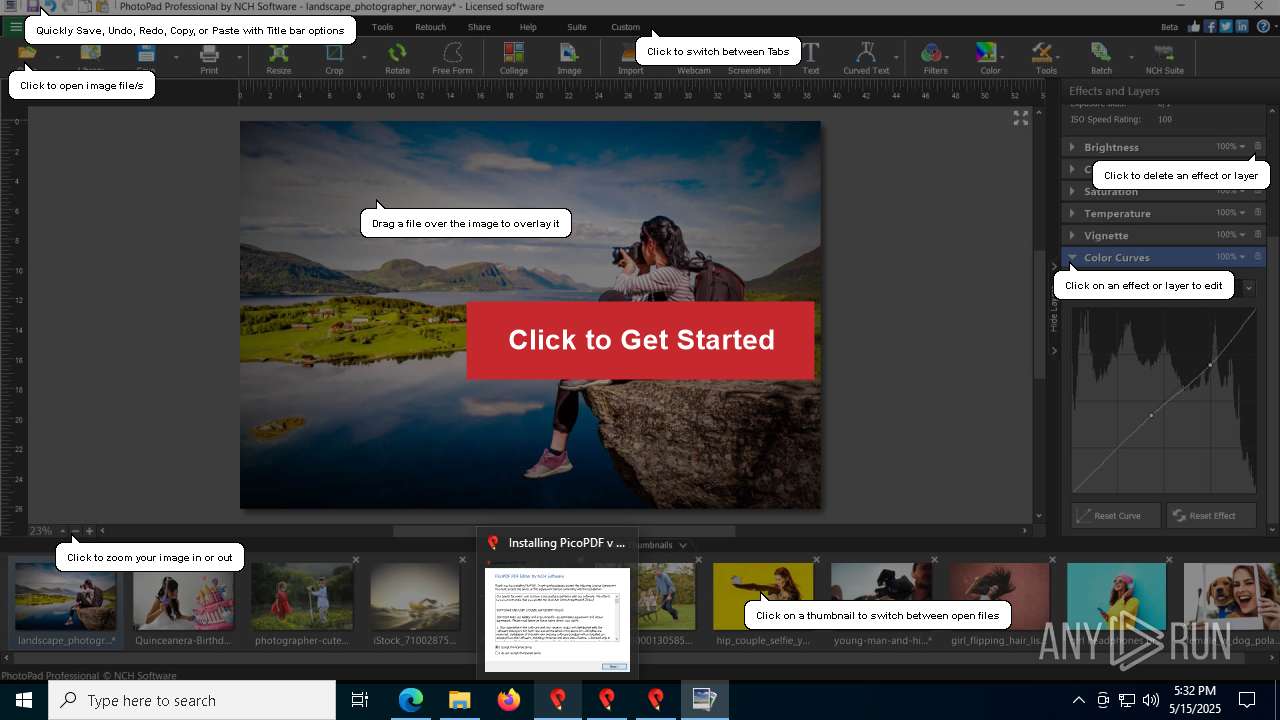Open File Explorer from taskbar
The width and height of the screenshot is (1280, 720).
460,700
